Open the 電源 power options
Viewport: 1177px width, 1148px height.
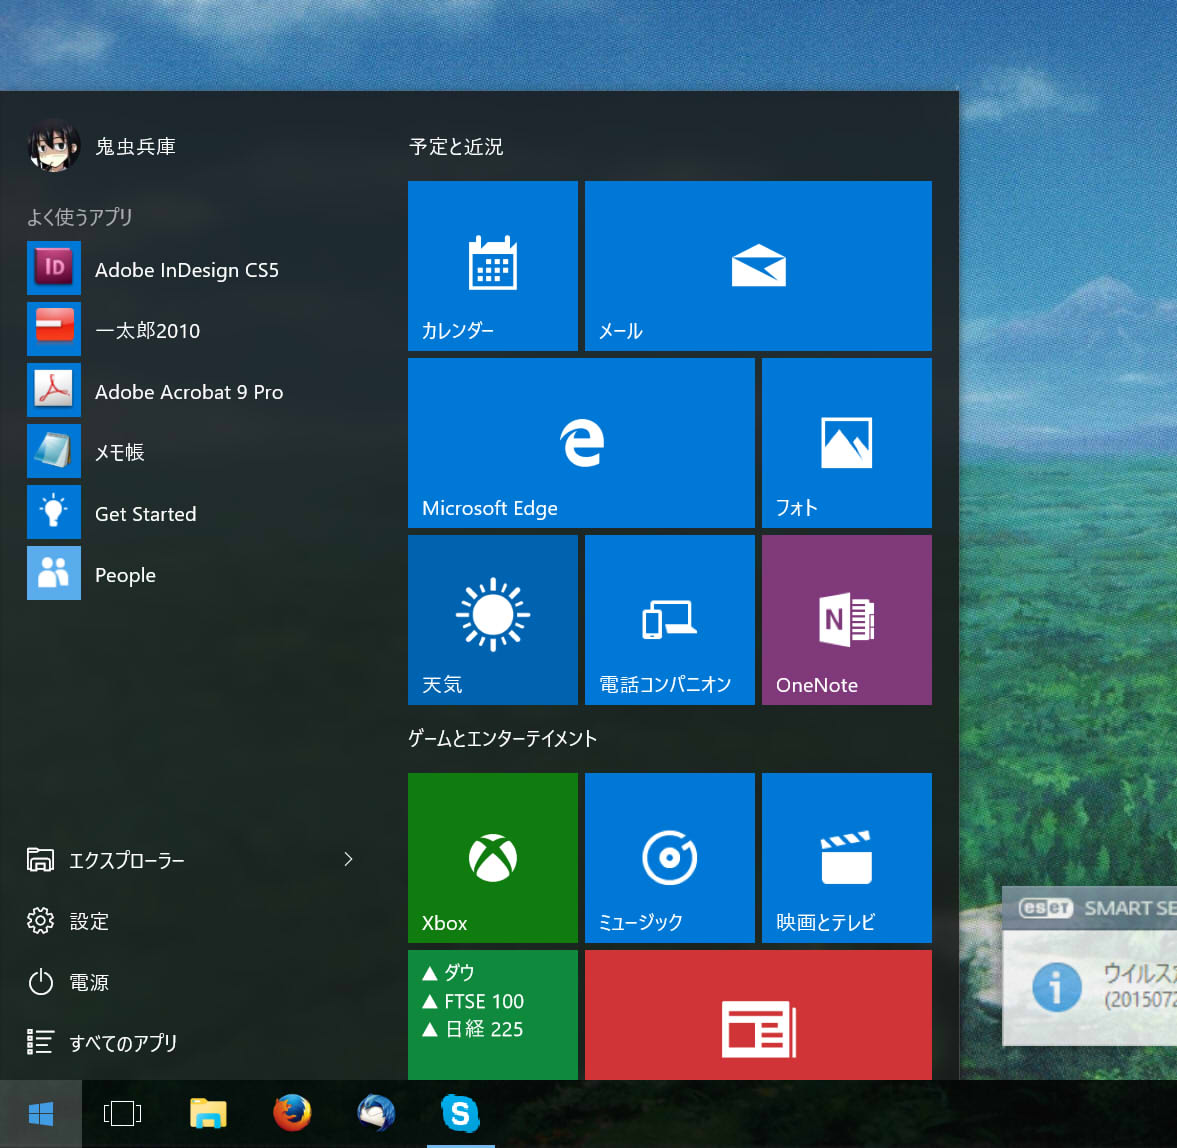pyautogui.click(x=88, y=982)
